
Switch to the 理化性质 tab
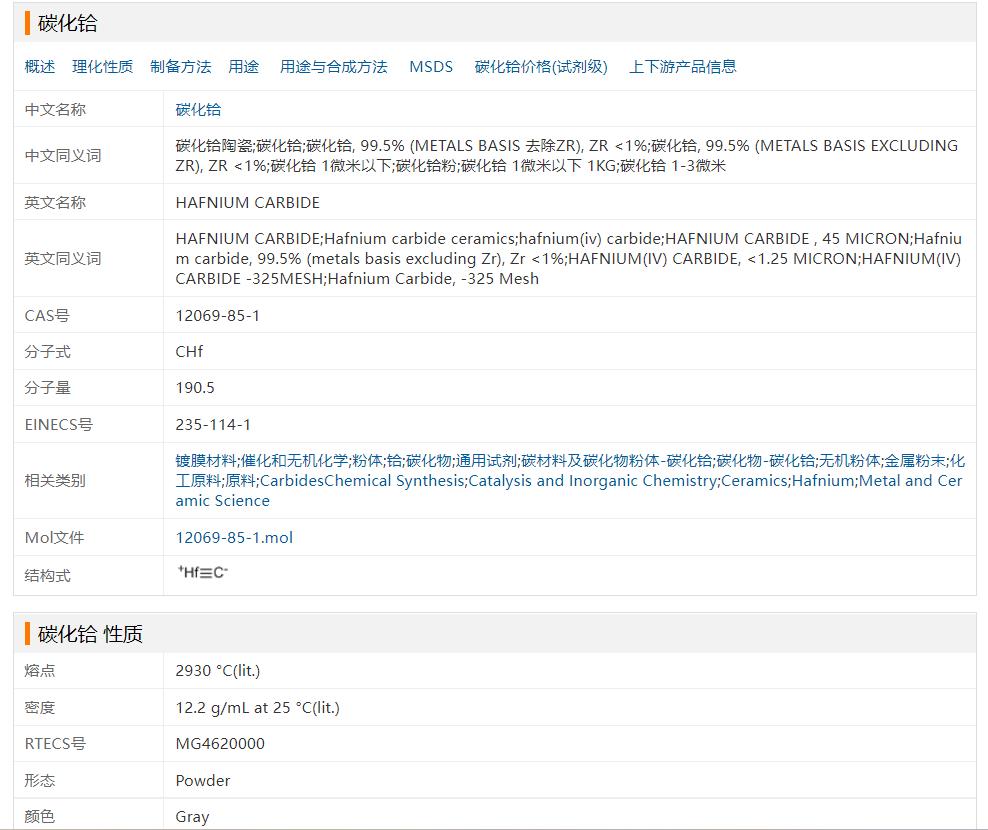(x=102, y=67)
